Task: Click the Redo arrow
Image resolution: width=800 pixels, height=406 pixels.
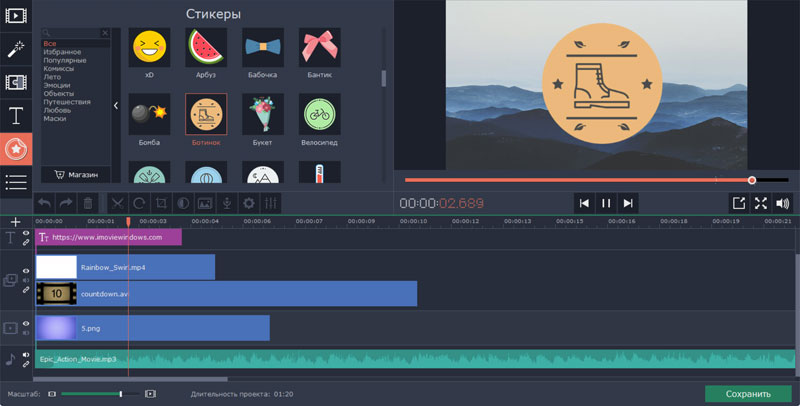Action: point(66,204)
